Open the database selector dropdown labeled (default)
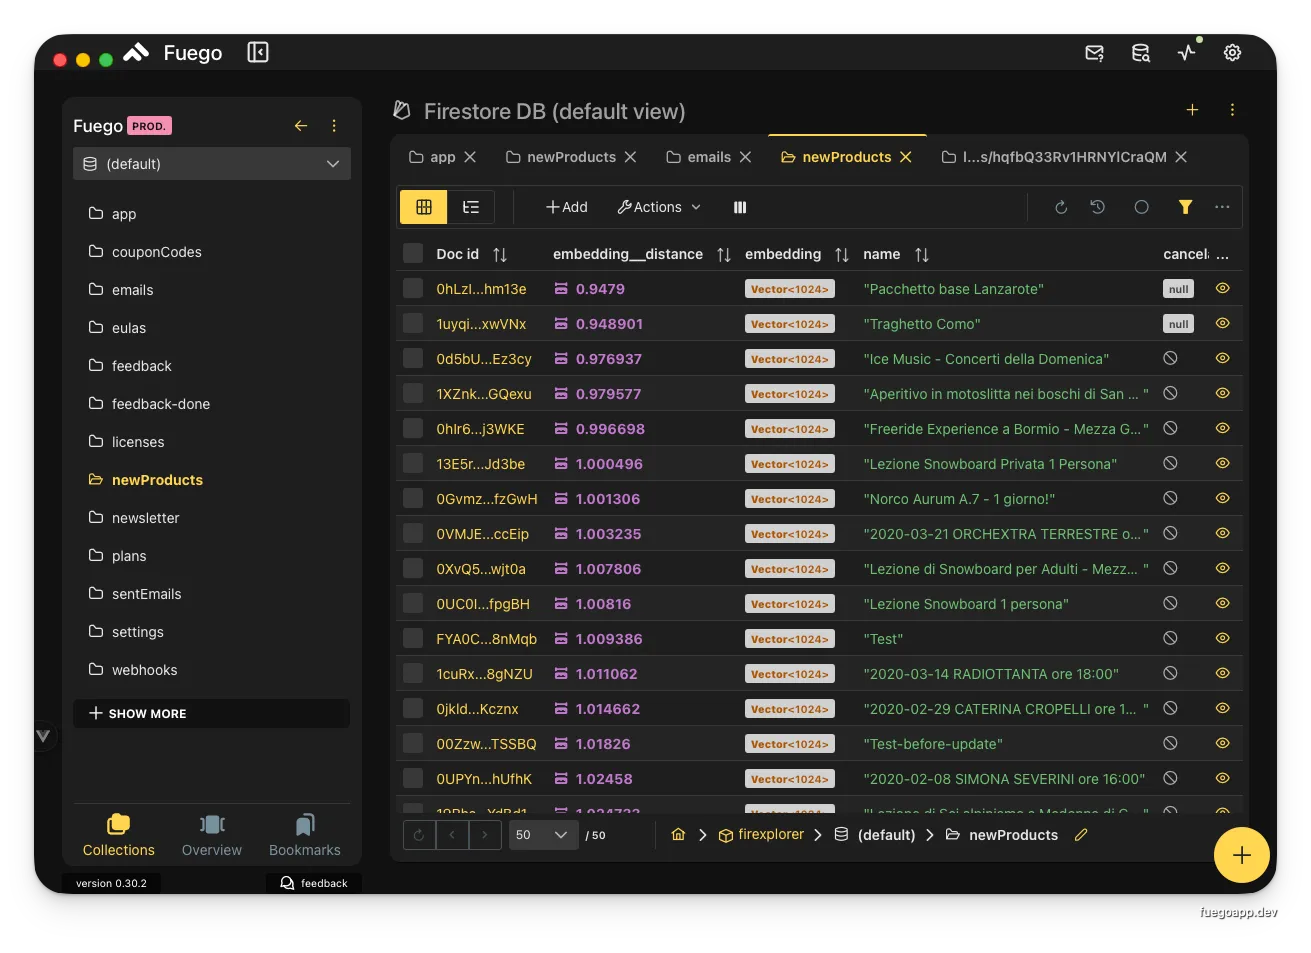The image size is (1311, 953). 211,163
